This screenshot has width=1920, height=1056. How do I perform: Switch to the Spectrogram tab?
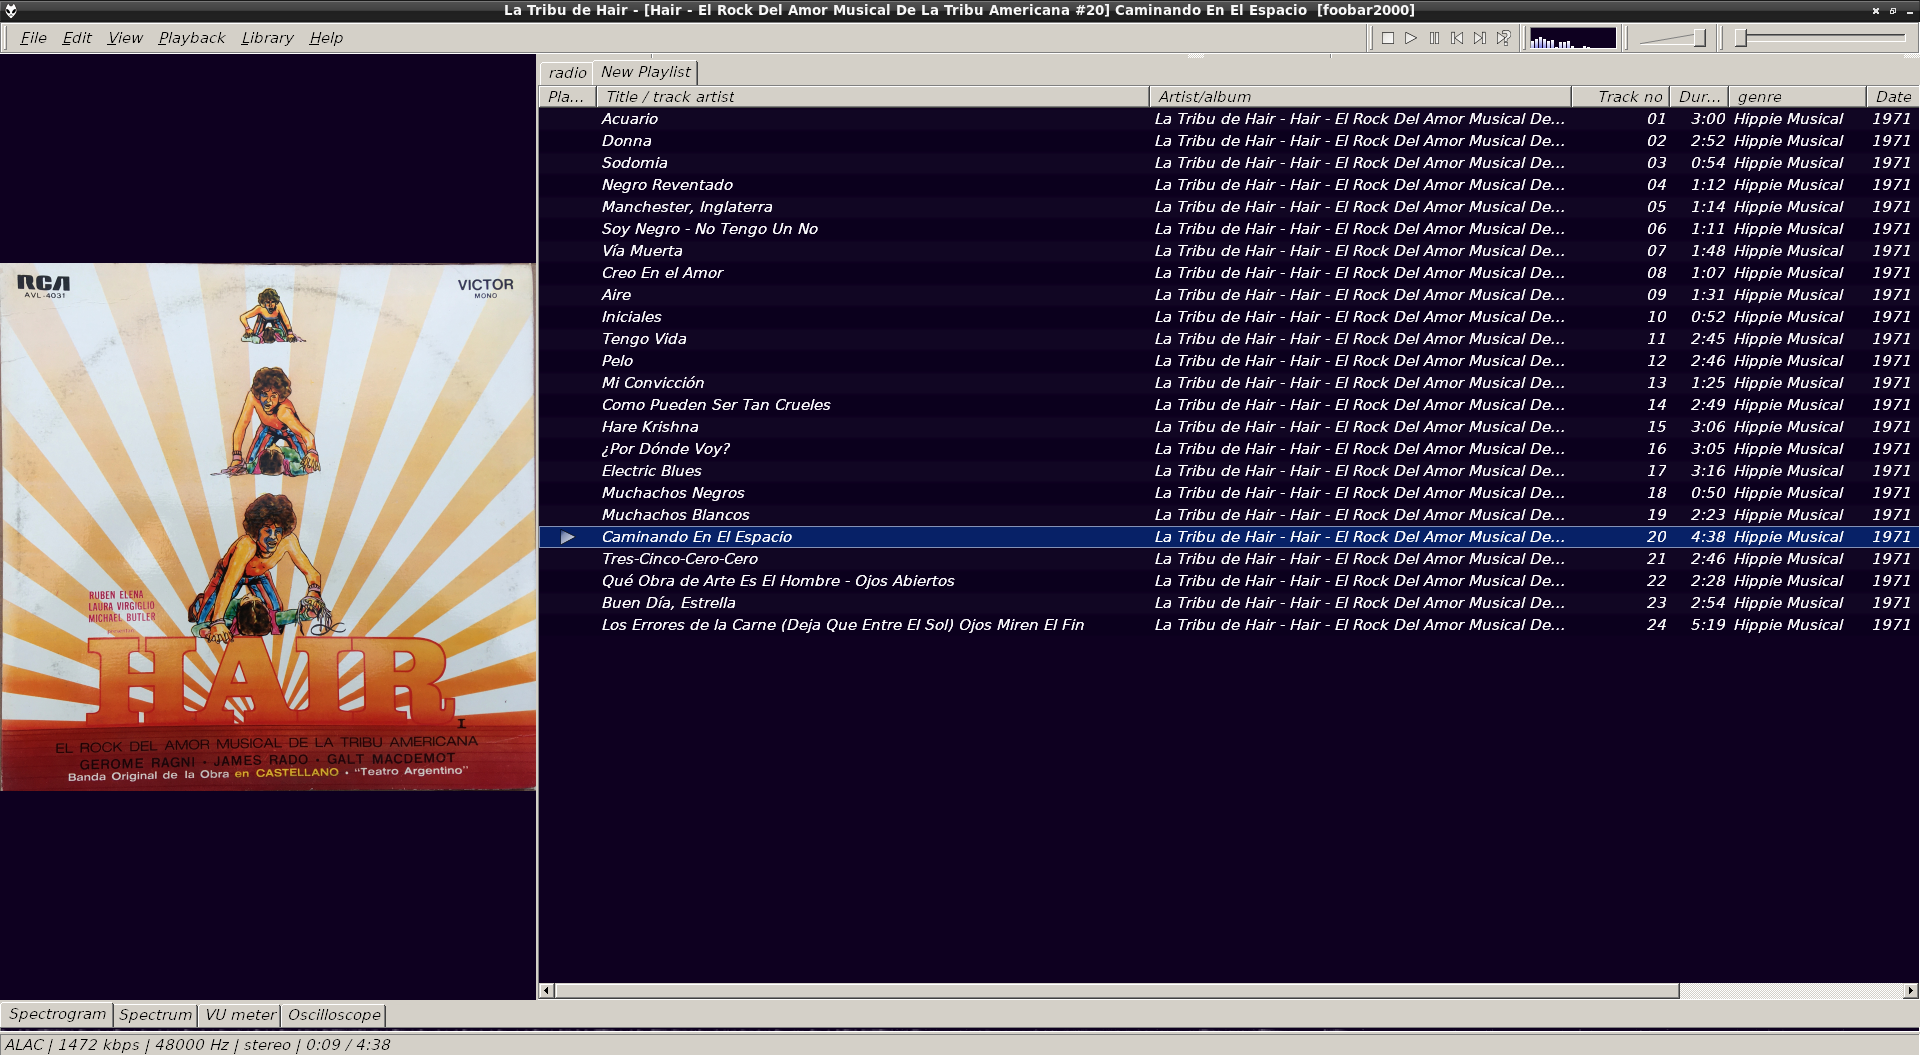tap(57, 1014)
